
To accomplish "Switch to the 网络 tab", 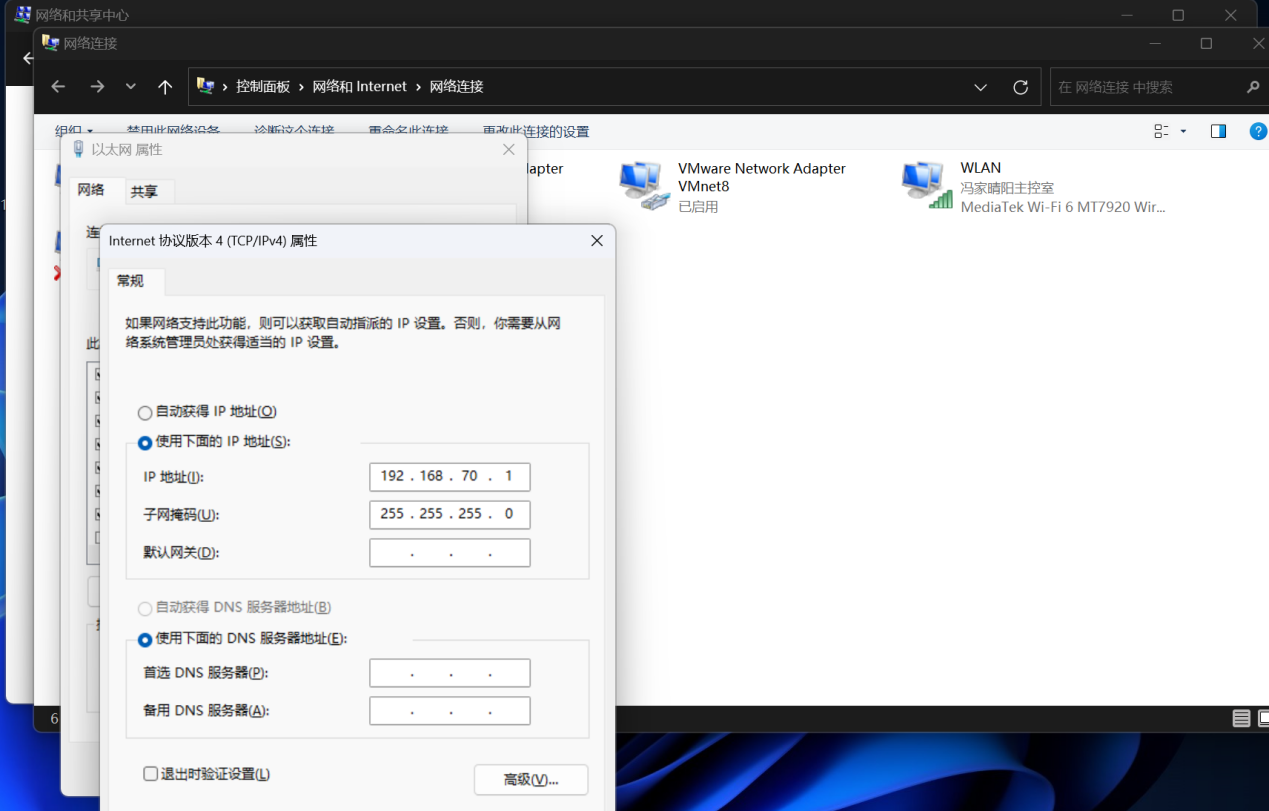I will (x=91, y=189).
